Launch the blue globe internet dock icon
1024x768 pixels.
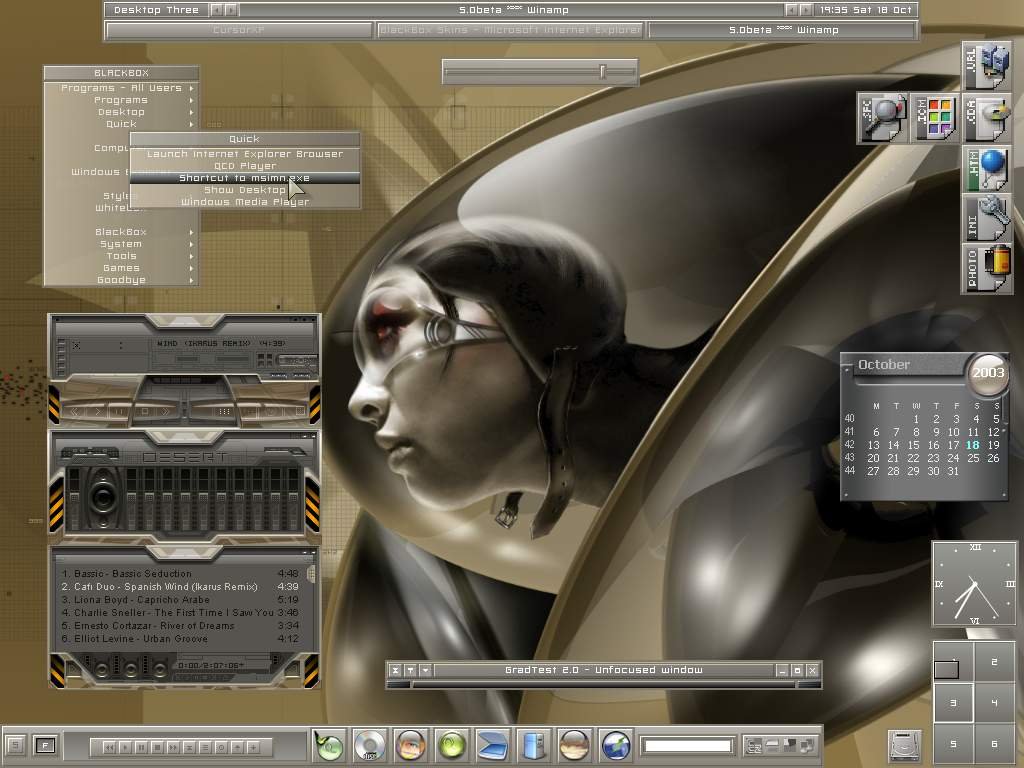616,745
